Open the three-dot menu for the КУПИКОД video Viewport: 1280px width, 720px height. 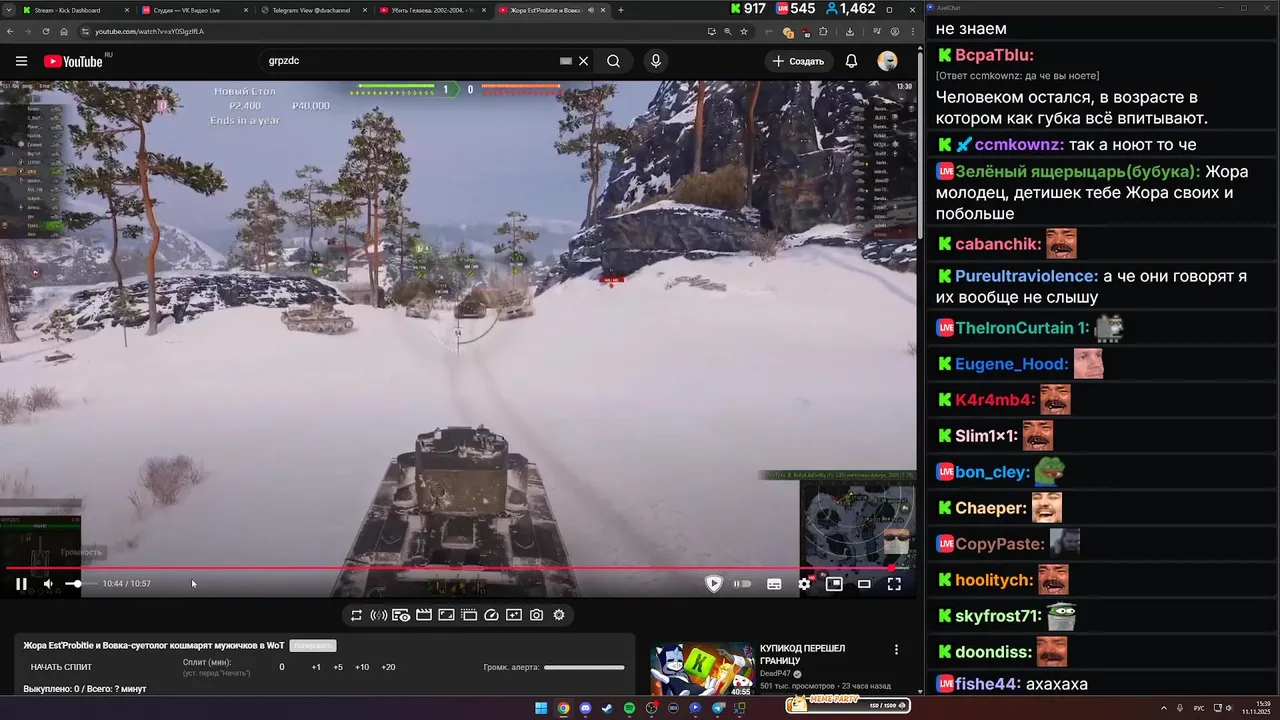click(x=896, y=650)
